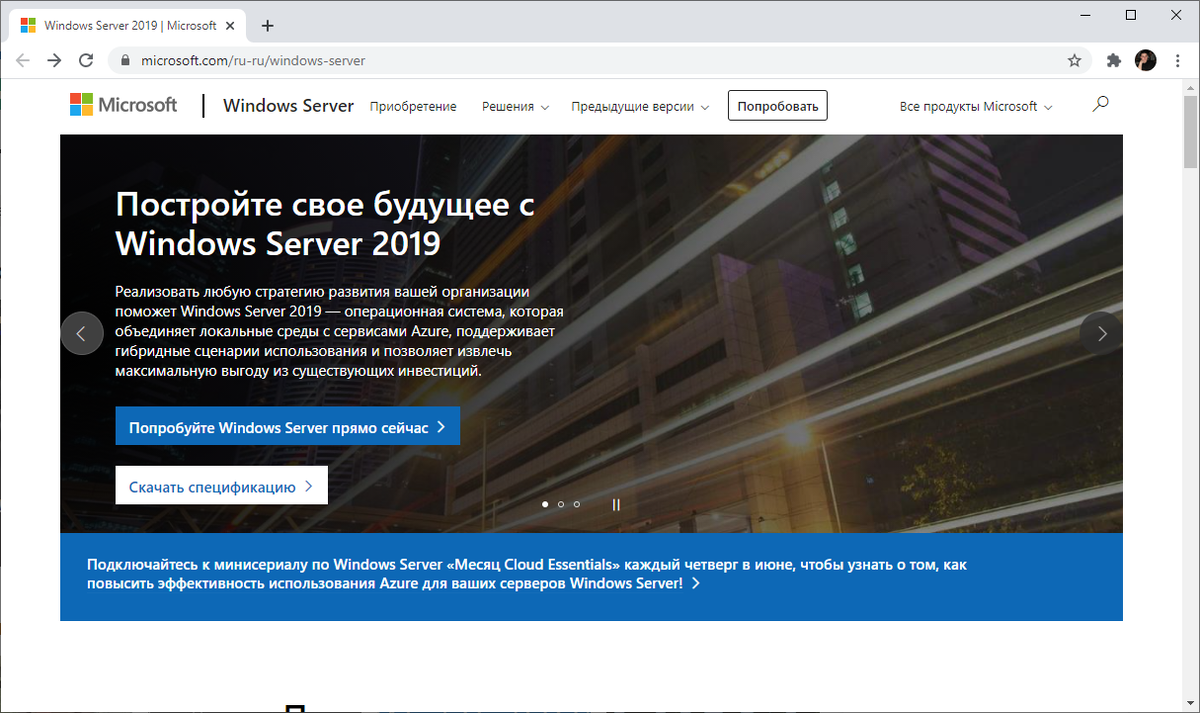Select the second carousel dot
1200x713 pixels.
(x=561, y=505)
